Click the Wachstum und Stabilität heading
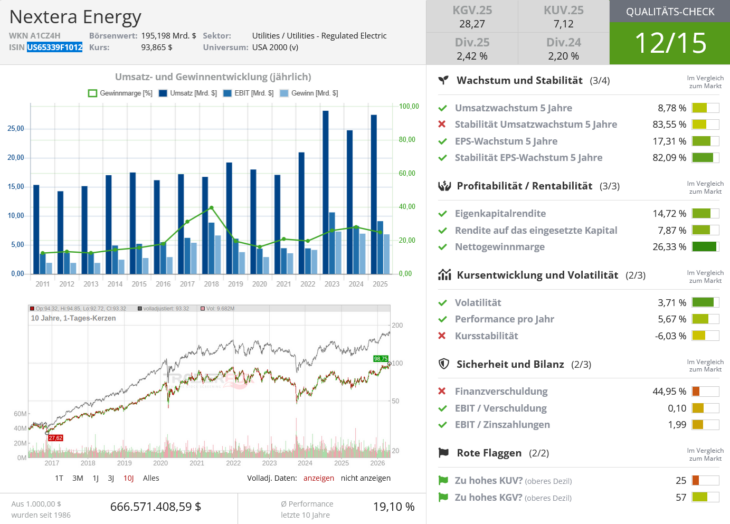The image size is (730, 524). 519,81
